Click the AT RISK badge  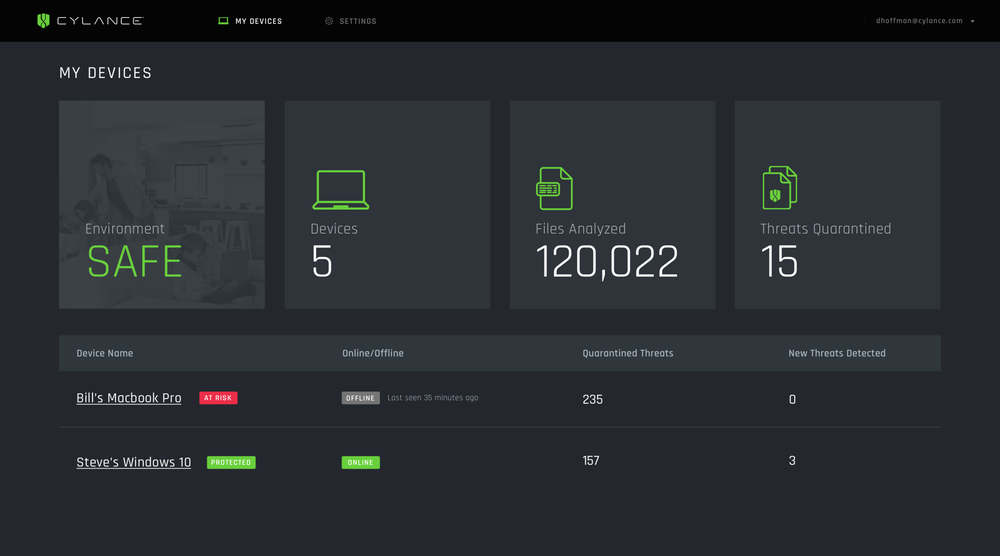pos(218,398)
